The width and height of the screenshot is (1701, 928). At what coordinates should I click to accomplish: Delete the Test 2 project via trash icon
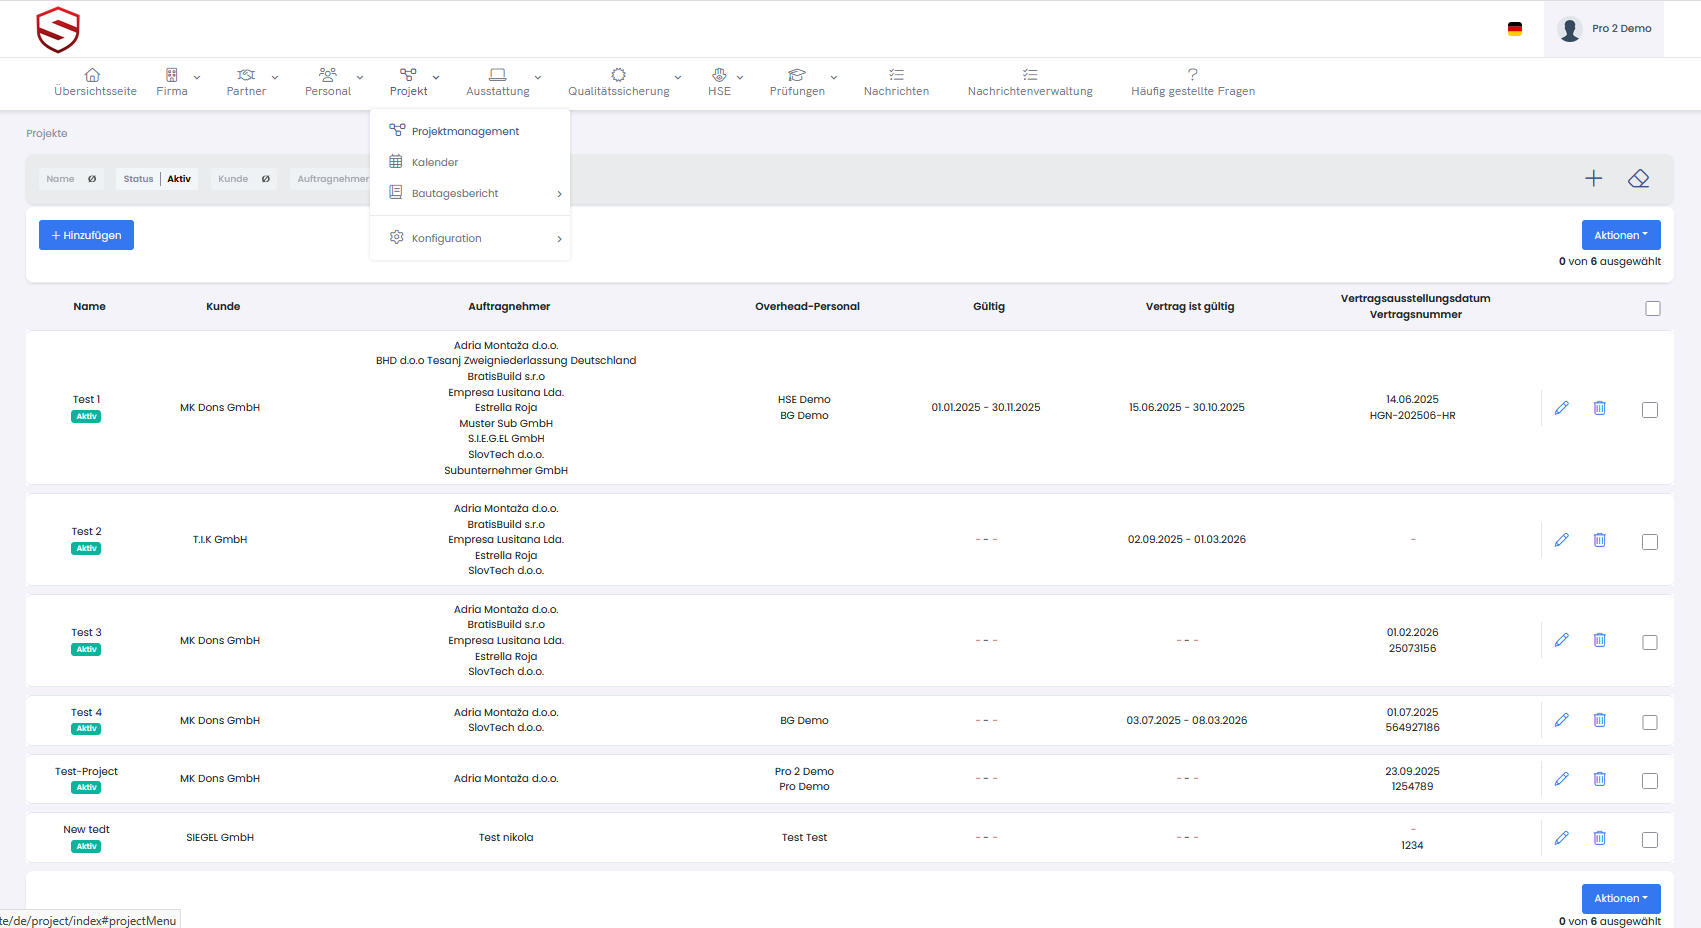(x=1599, y=540)
